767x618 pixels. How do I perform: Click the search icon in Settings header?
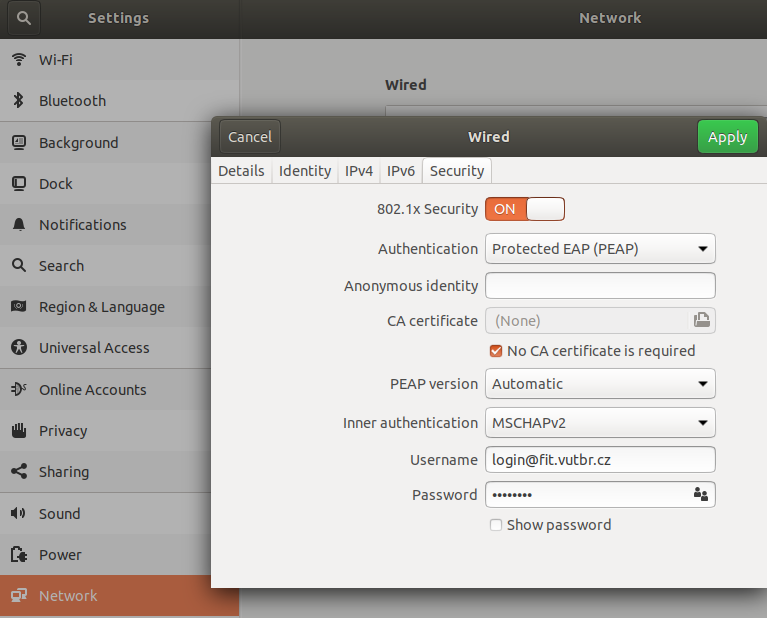tap(23, 18)
